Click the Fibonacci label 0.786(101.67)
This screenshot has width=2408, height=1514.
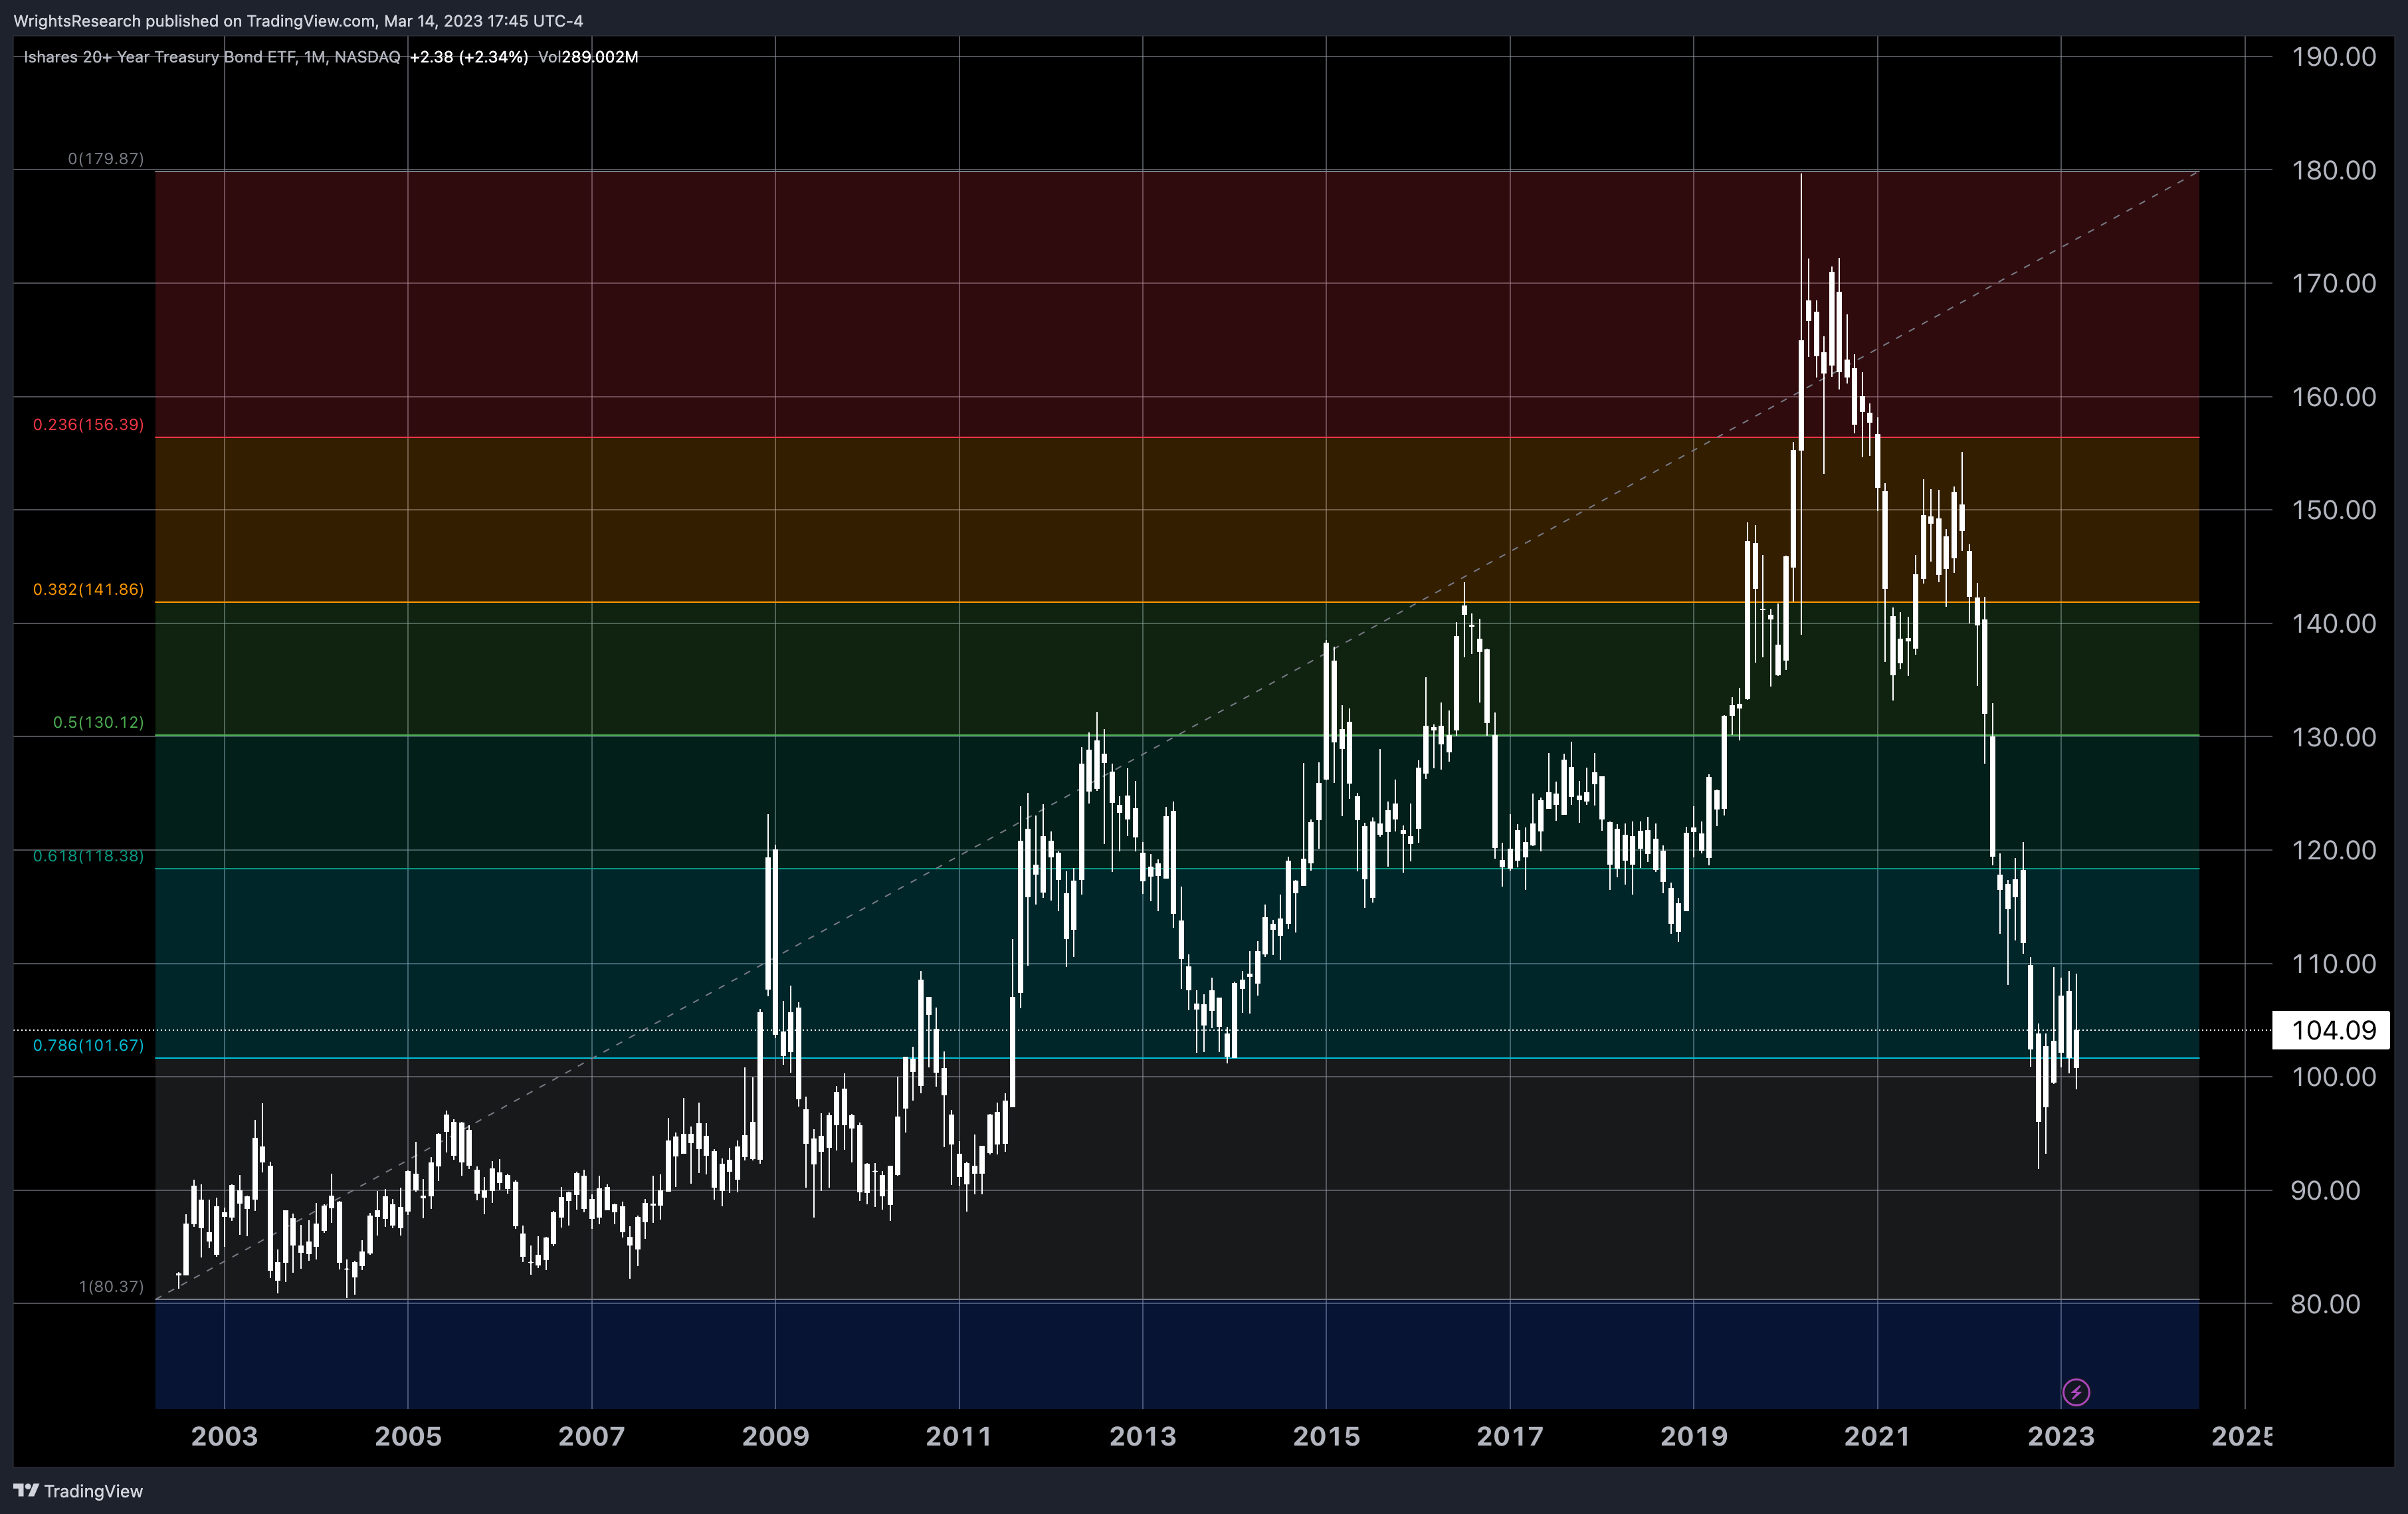(88, 1046)
